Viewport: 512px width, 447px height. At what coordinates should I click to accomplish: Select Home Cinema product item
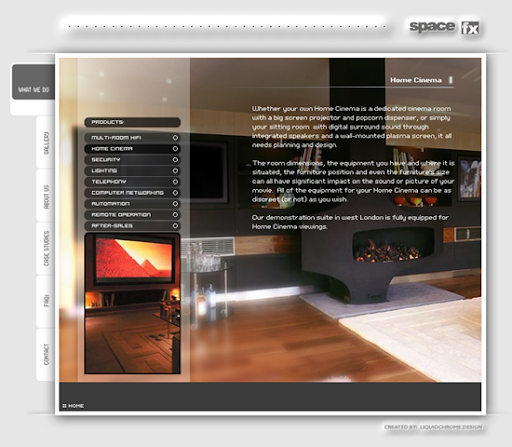[x=132, y=149]
